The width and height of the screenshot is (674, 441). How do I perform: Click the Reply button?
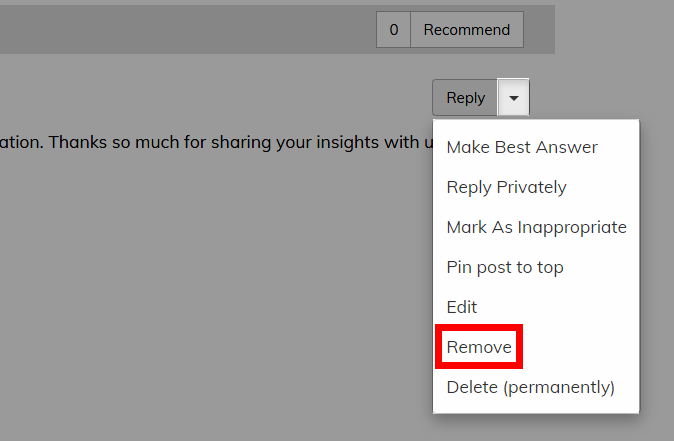click(x=465, y=98)
